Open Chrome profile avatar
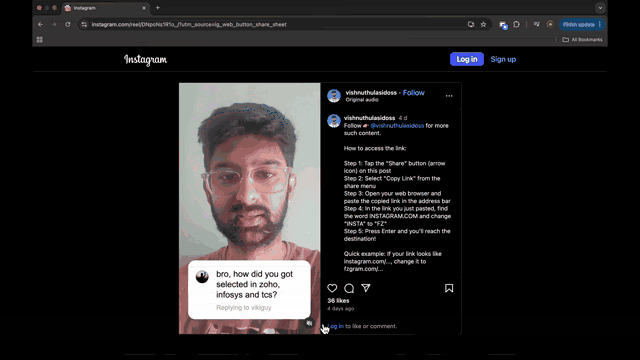Viewport: 640px width, 360px height. point(550,24)
